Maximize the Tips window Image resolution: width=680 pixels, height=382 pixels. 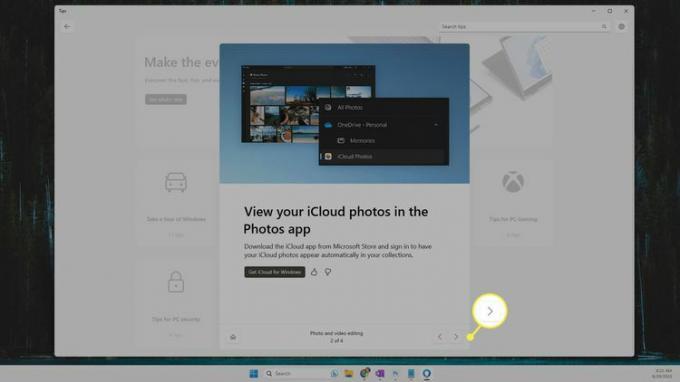click(x=610, y=11)
